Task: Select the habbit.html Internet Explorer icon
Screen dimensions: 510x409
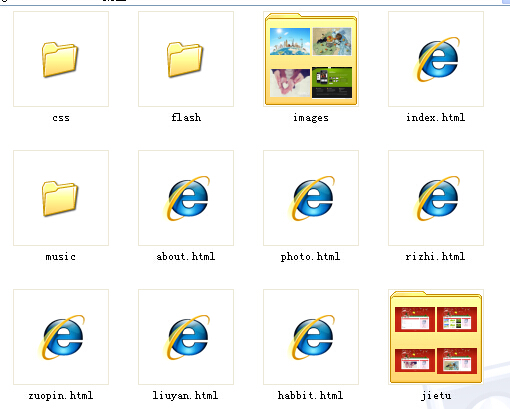Action: click(x=312, y=337)
